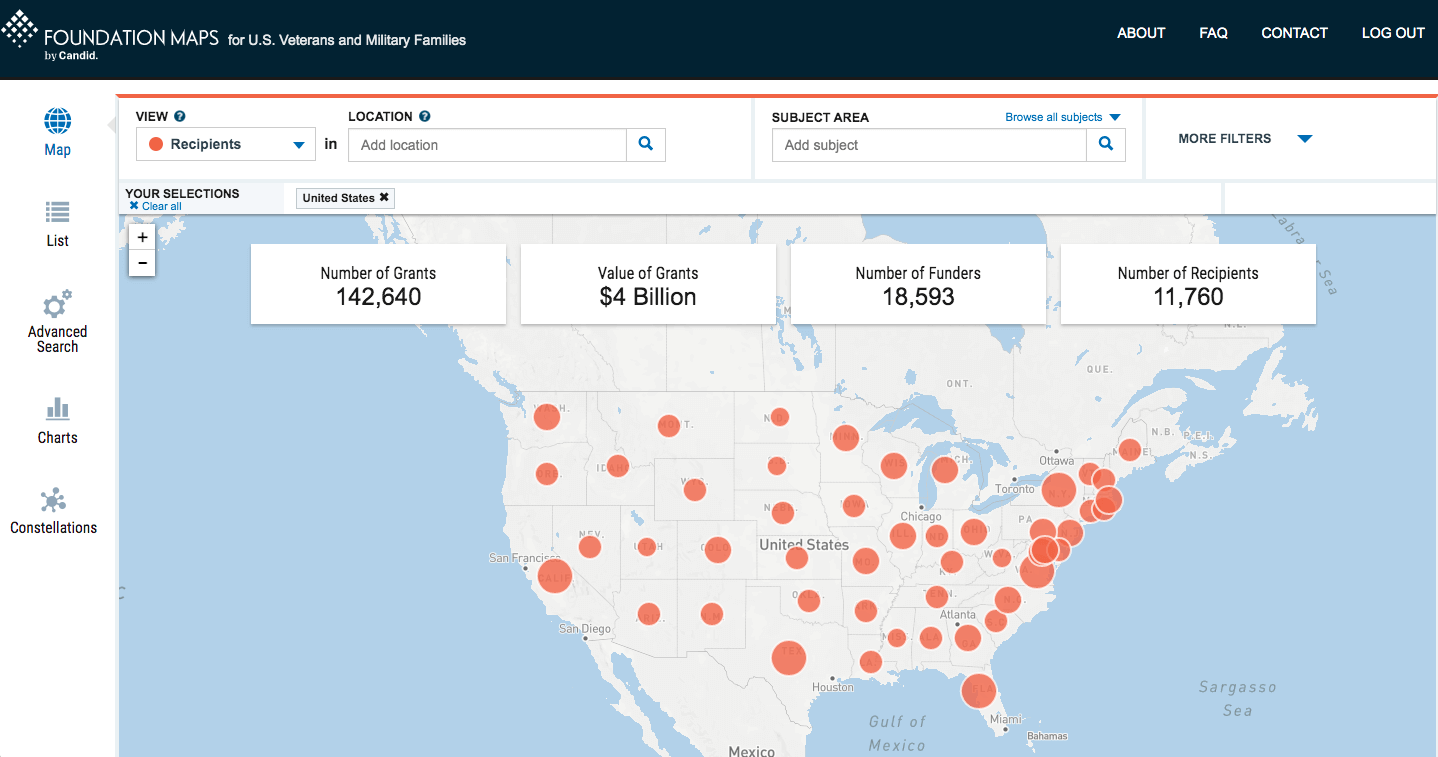Viewport: 1438px width, 757px height.
Task: Open the Charts bar-graph icon
Action: click(x=58, y=408)
